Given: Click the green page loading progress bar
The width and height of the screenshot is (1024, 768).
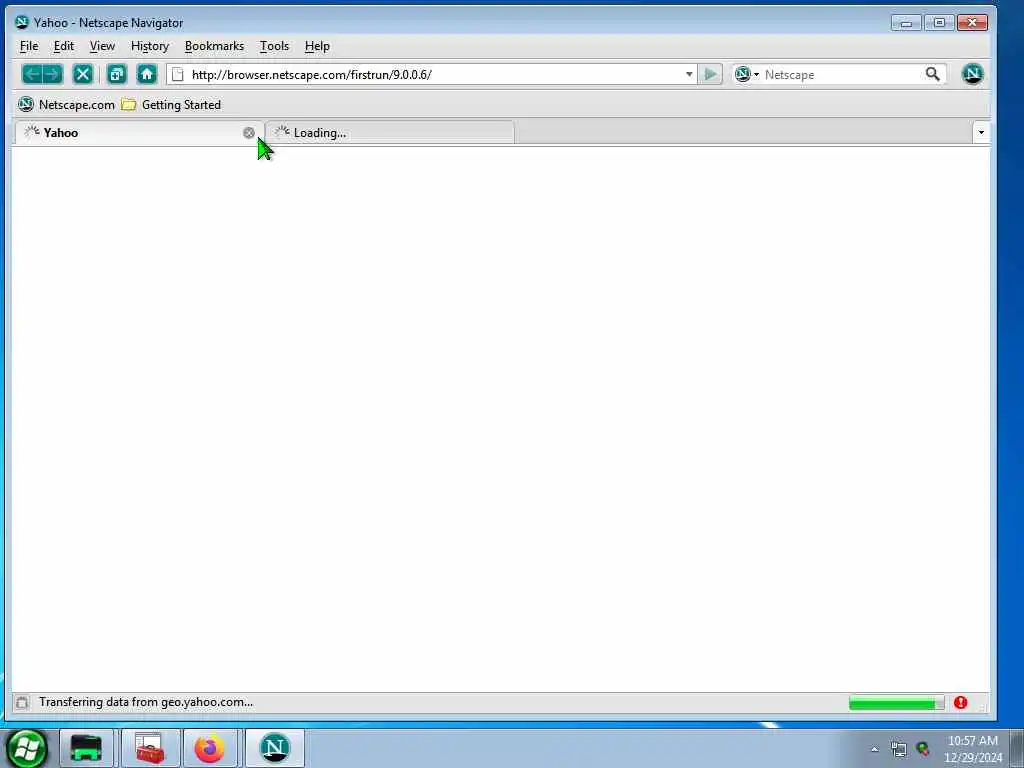Looking at the screenshot, I should 896,703.
